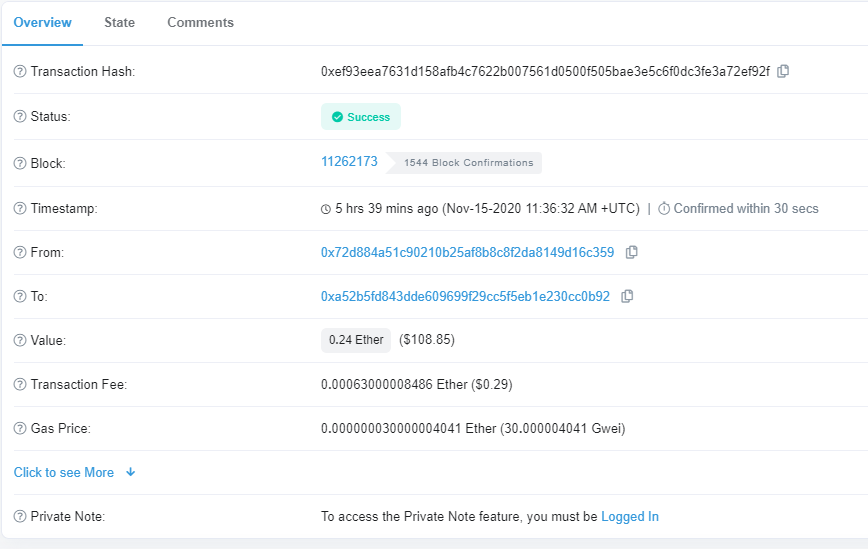Select the transaction hash text
Image resolution: width=868 pixels, height=549 pixels.
[x=545, y=71]
